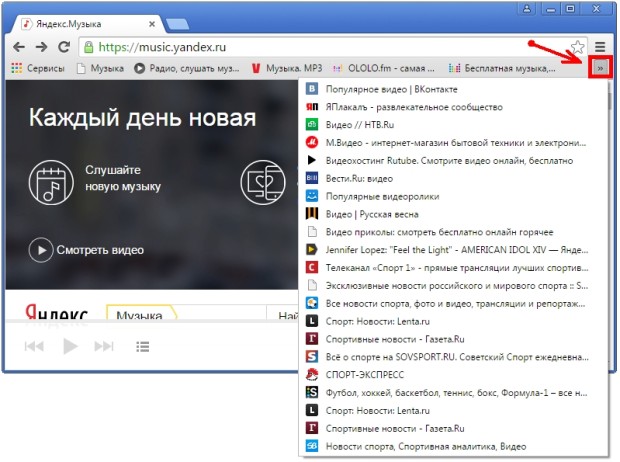Viewport: 620px width, 462px height.
Task: Open М.Видео интернет-магазин entry
Action: click(454, 142)
